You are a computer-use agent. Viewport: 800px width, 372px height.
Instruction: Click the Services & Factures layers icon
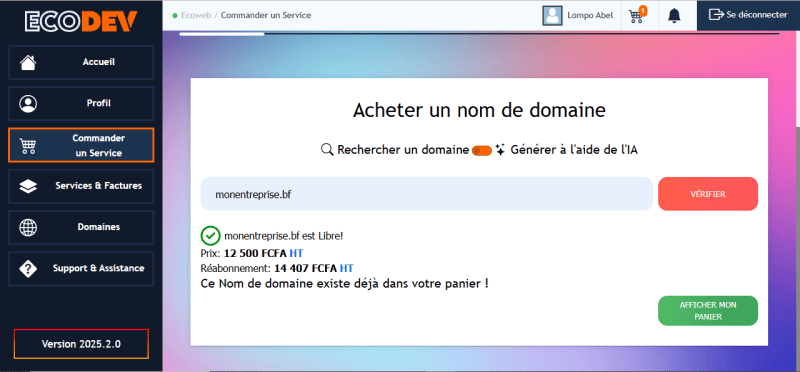tap(28, 186)
